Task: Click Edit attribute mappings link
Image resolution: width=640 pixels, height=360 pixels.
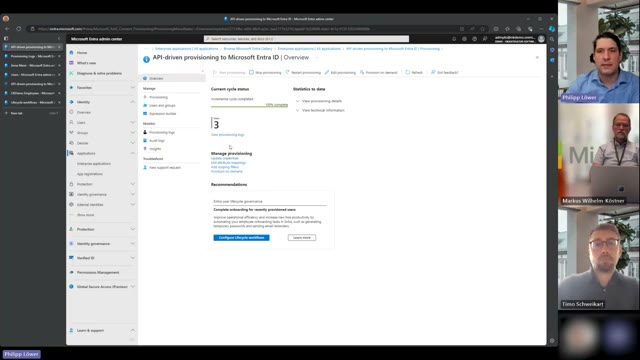Action: pyautogui.click(x=228, y=162)
